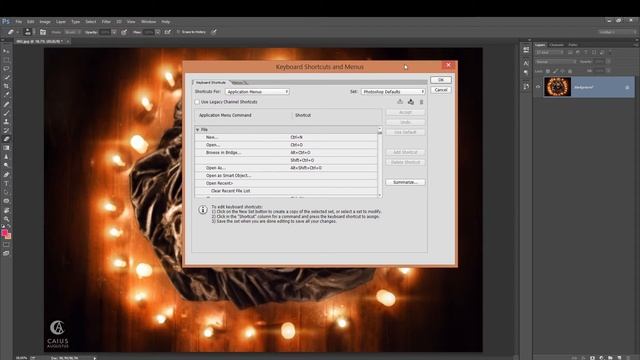Viewport: 640px width, 360px height.
Task: Click the background color swatch
Action: pos(9,236)
